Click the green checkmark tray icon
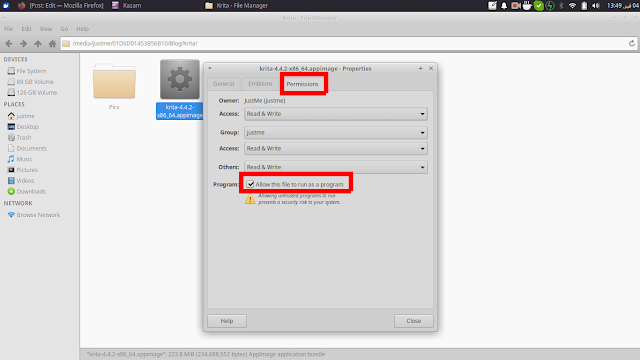The width and height of the screenshot is (640, 360). point(539,5)
